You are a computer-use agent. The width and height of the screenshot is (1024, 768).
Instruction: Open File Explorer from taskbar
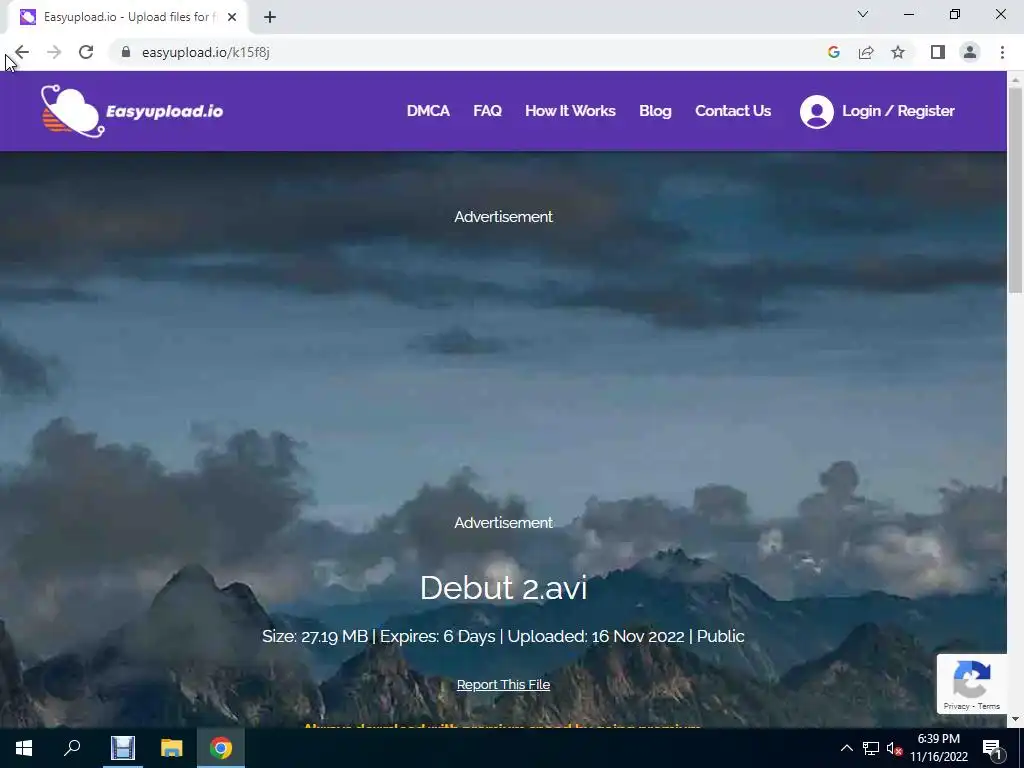[x=171, y=748]
